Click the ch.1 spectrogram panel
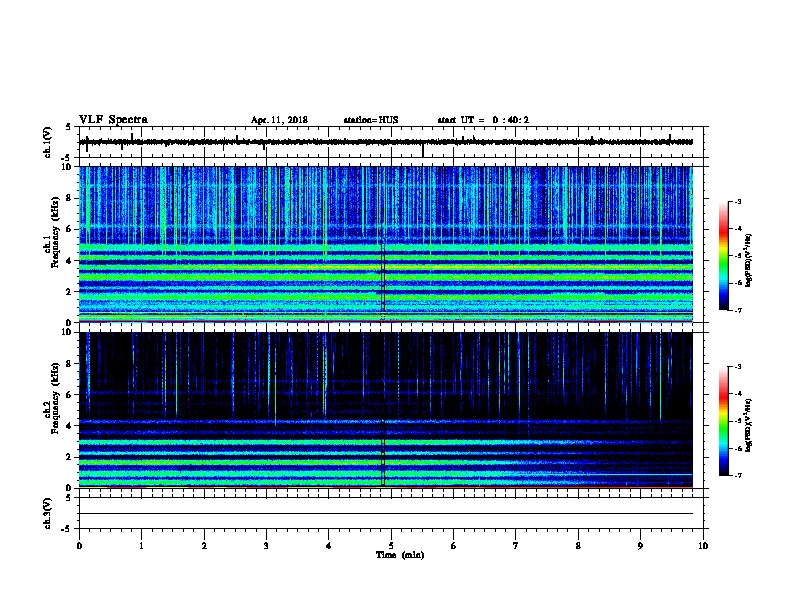 (386, 244)
